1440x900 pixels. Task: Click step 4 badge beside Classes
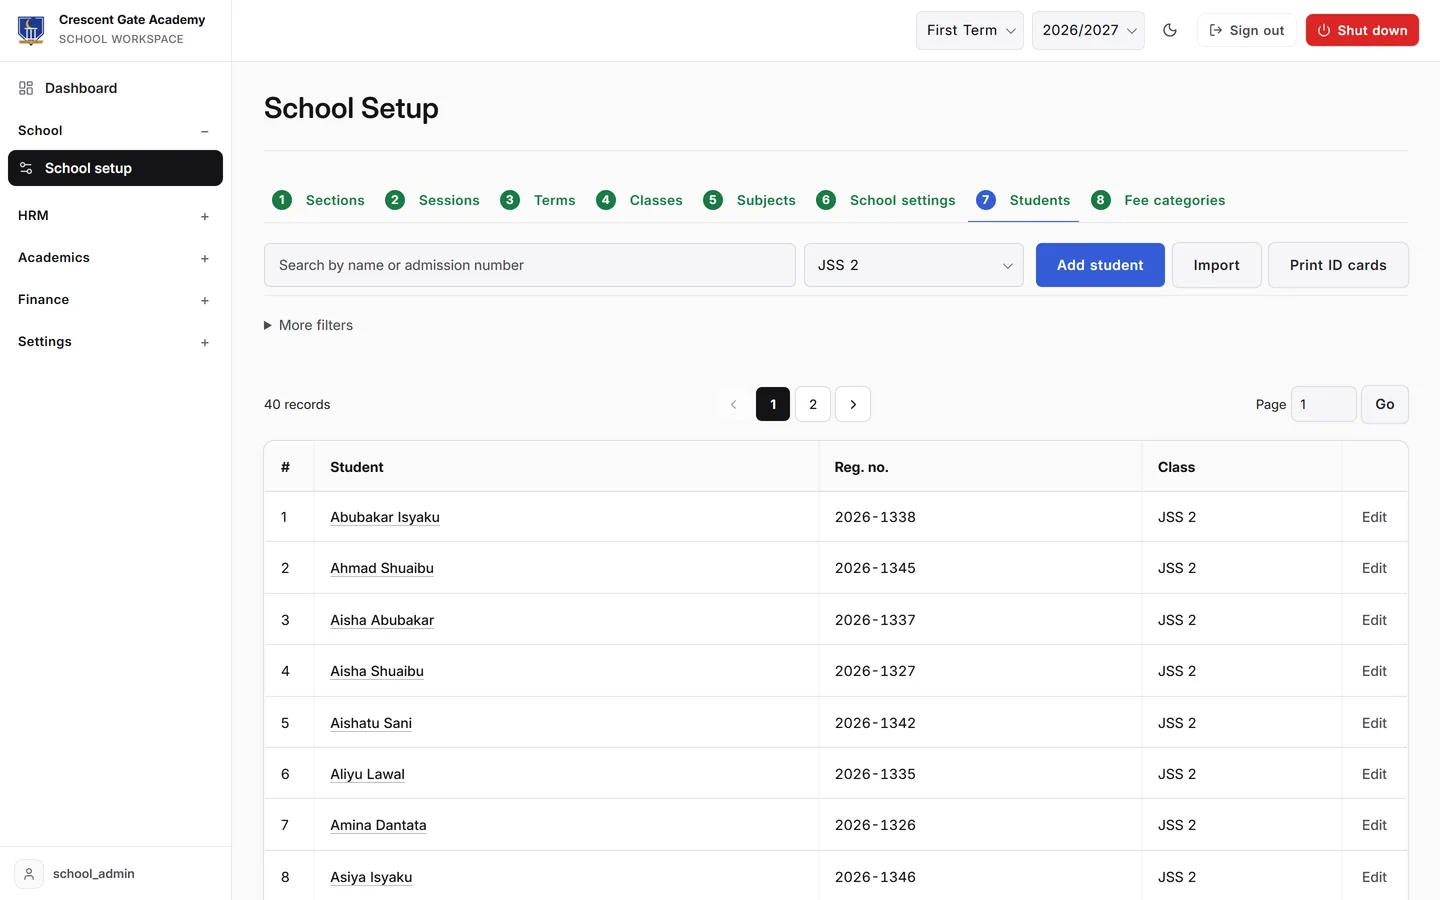pyautogui.click(x=606, y=200)
